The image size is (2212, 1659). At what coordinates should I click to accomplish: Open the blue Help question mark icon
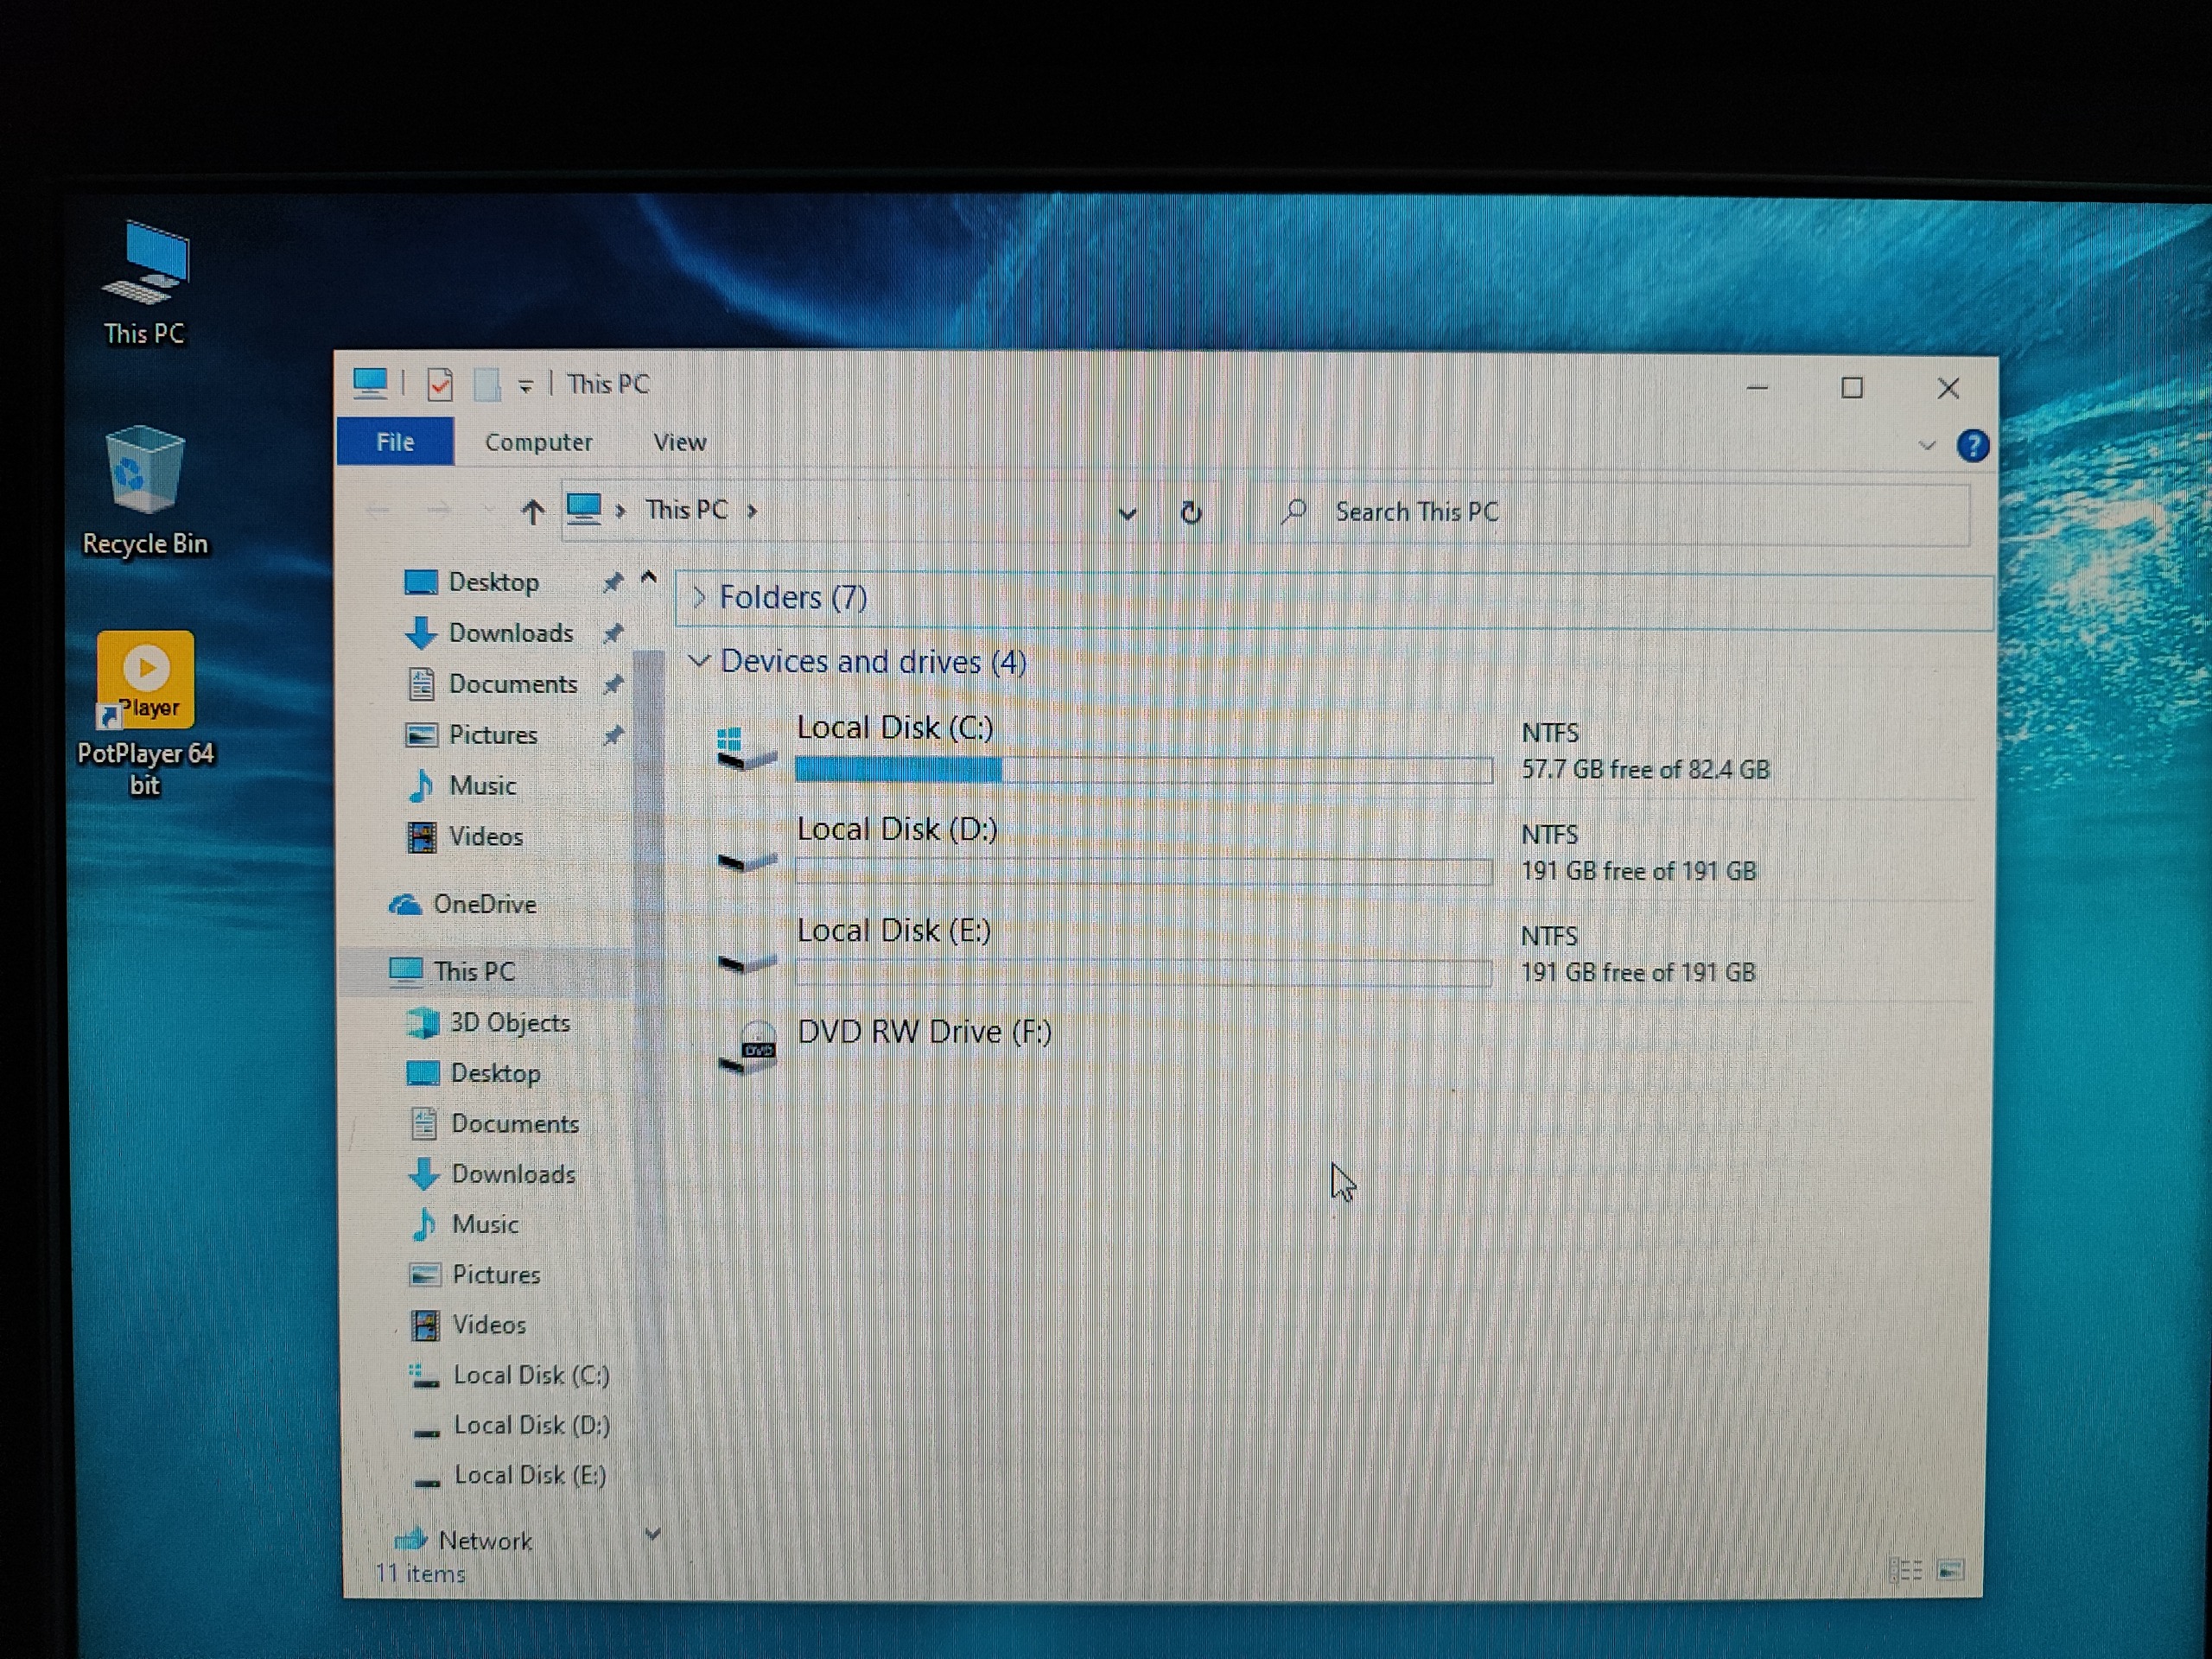[1972, 446]
